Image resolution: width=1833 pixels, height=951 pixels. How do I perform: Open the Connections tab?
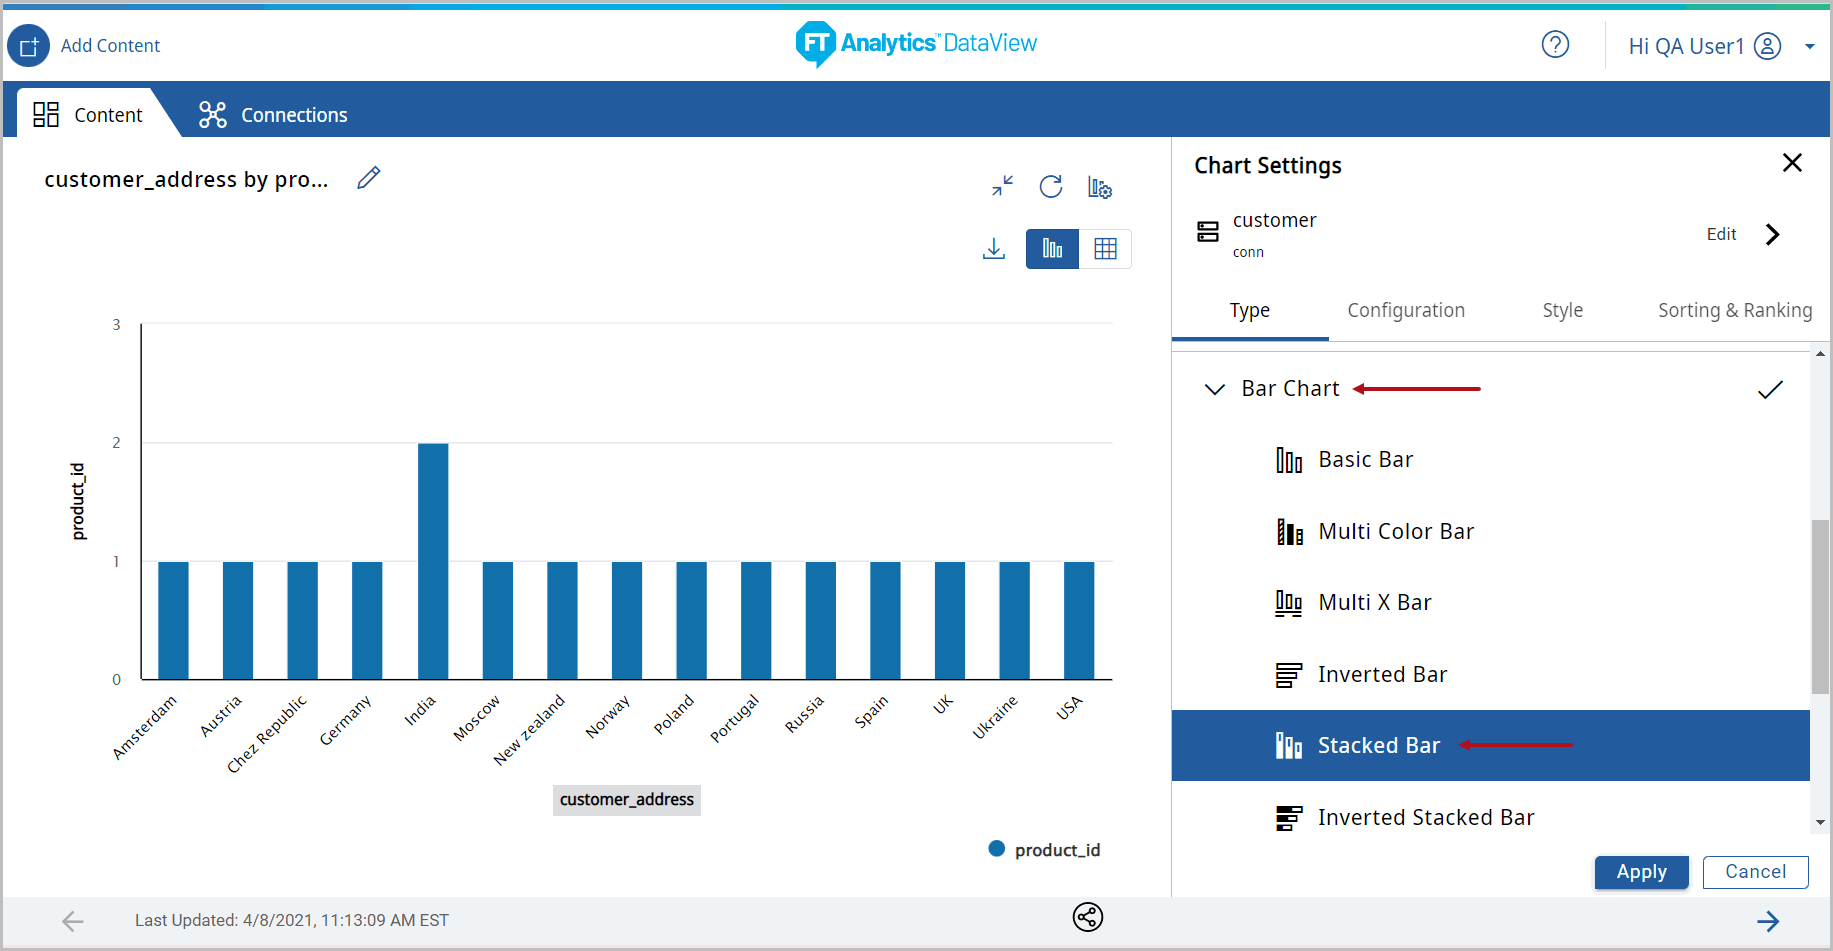click(273, 115)
